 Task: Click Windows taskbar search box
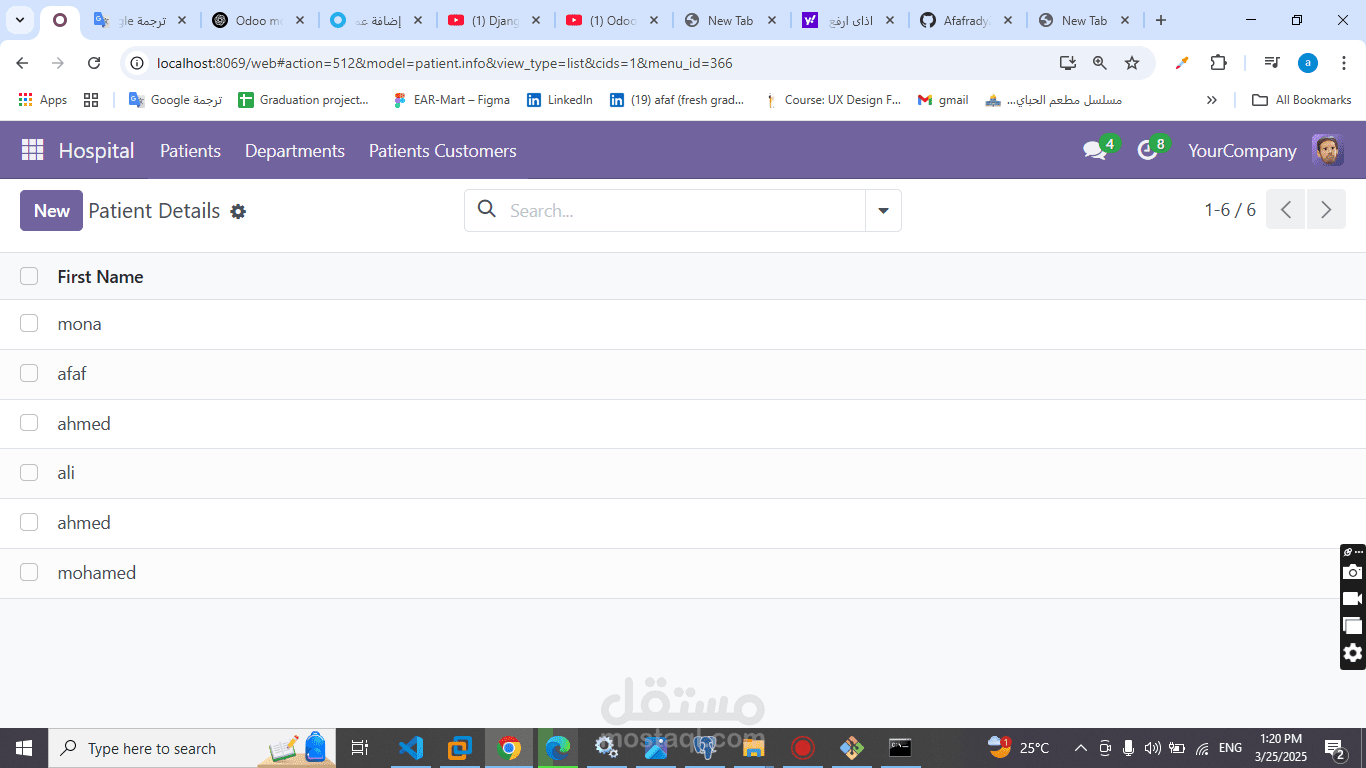coord(190,748)
